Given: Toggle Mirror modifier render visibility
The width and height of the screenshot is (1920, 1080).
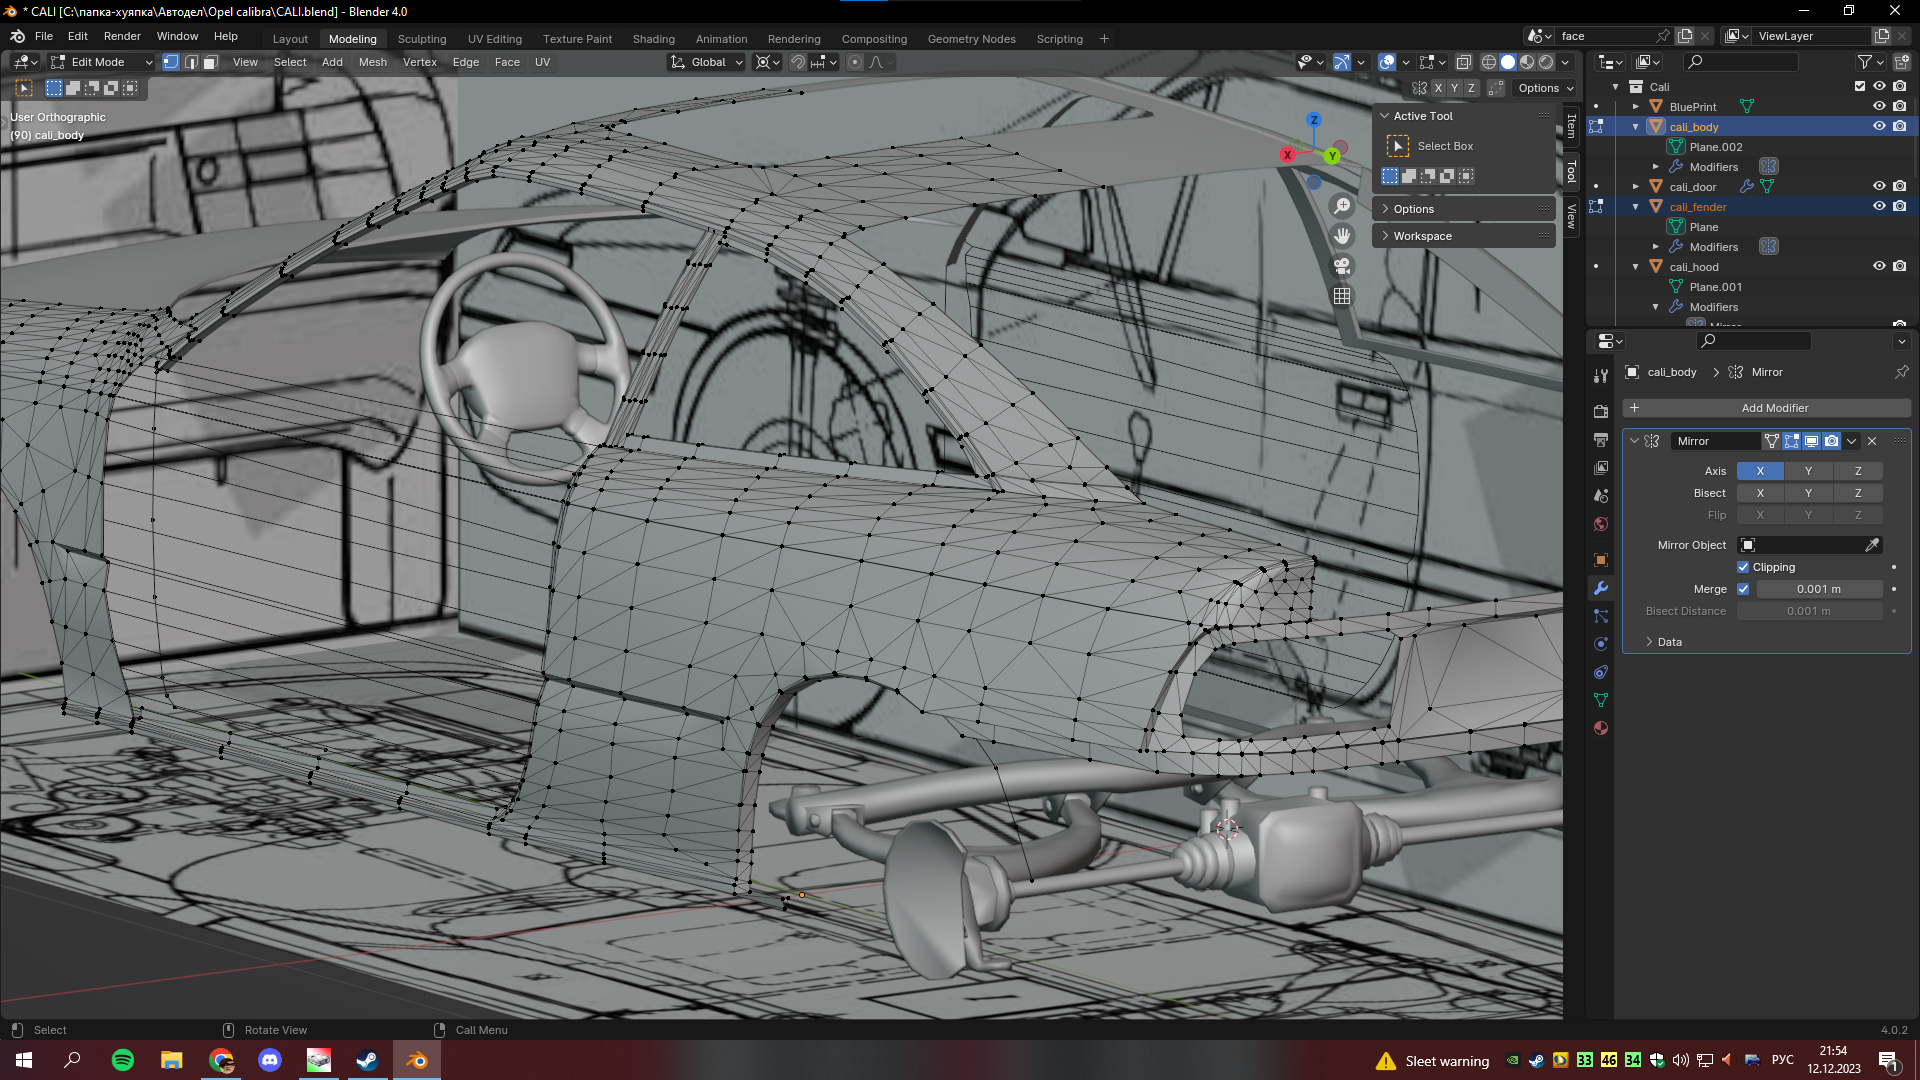Looking at the screenshot, I should [1831, 441].
